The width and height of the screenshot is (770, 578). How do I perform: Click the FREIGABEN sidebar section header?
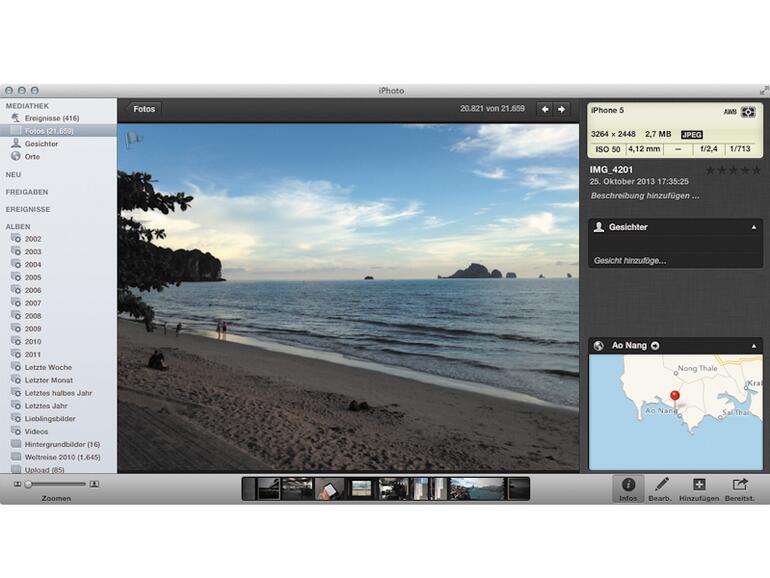tap(27, 192)
